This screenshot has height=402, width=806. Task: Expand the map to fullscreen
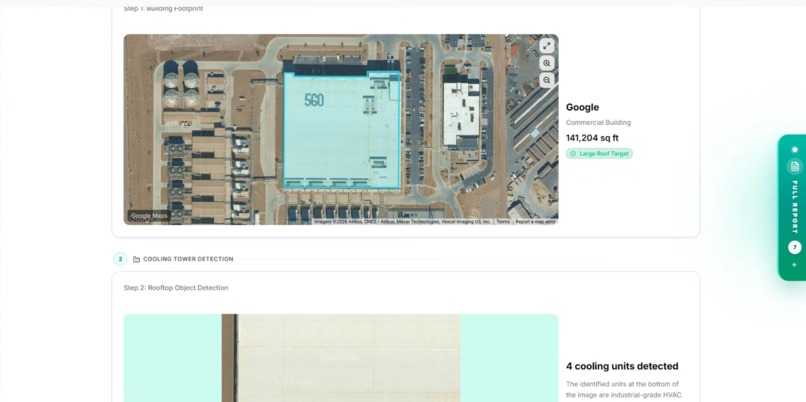tap(546, 46)
